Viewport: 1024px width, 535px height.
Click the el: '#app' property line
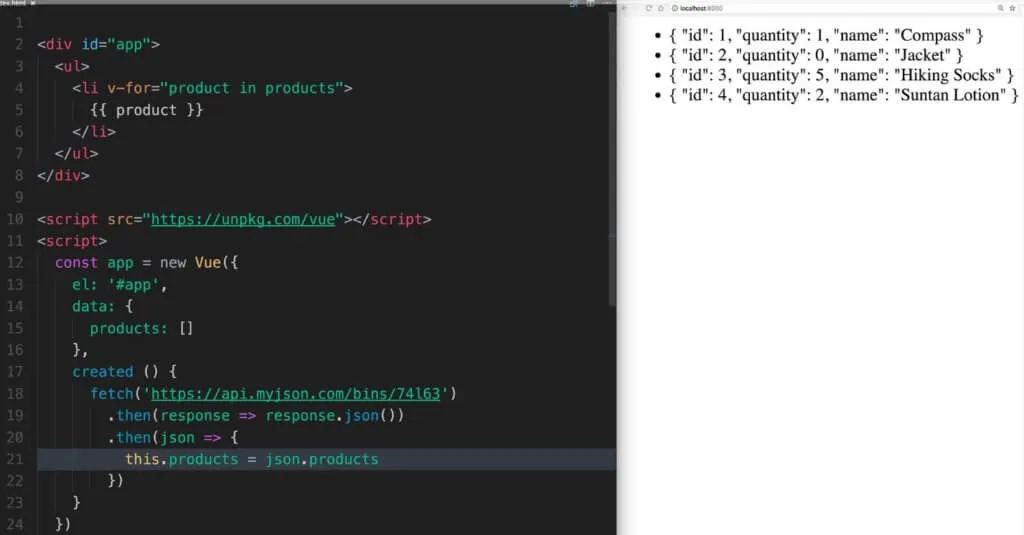[x=120, y=284]
